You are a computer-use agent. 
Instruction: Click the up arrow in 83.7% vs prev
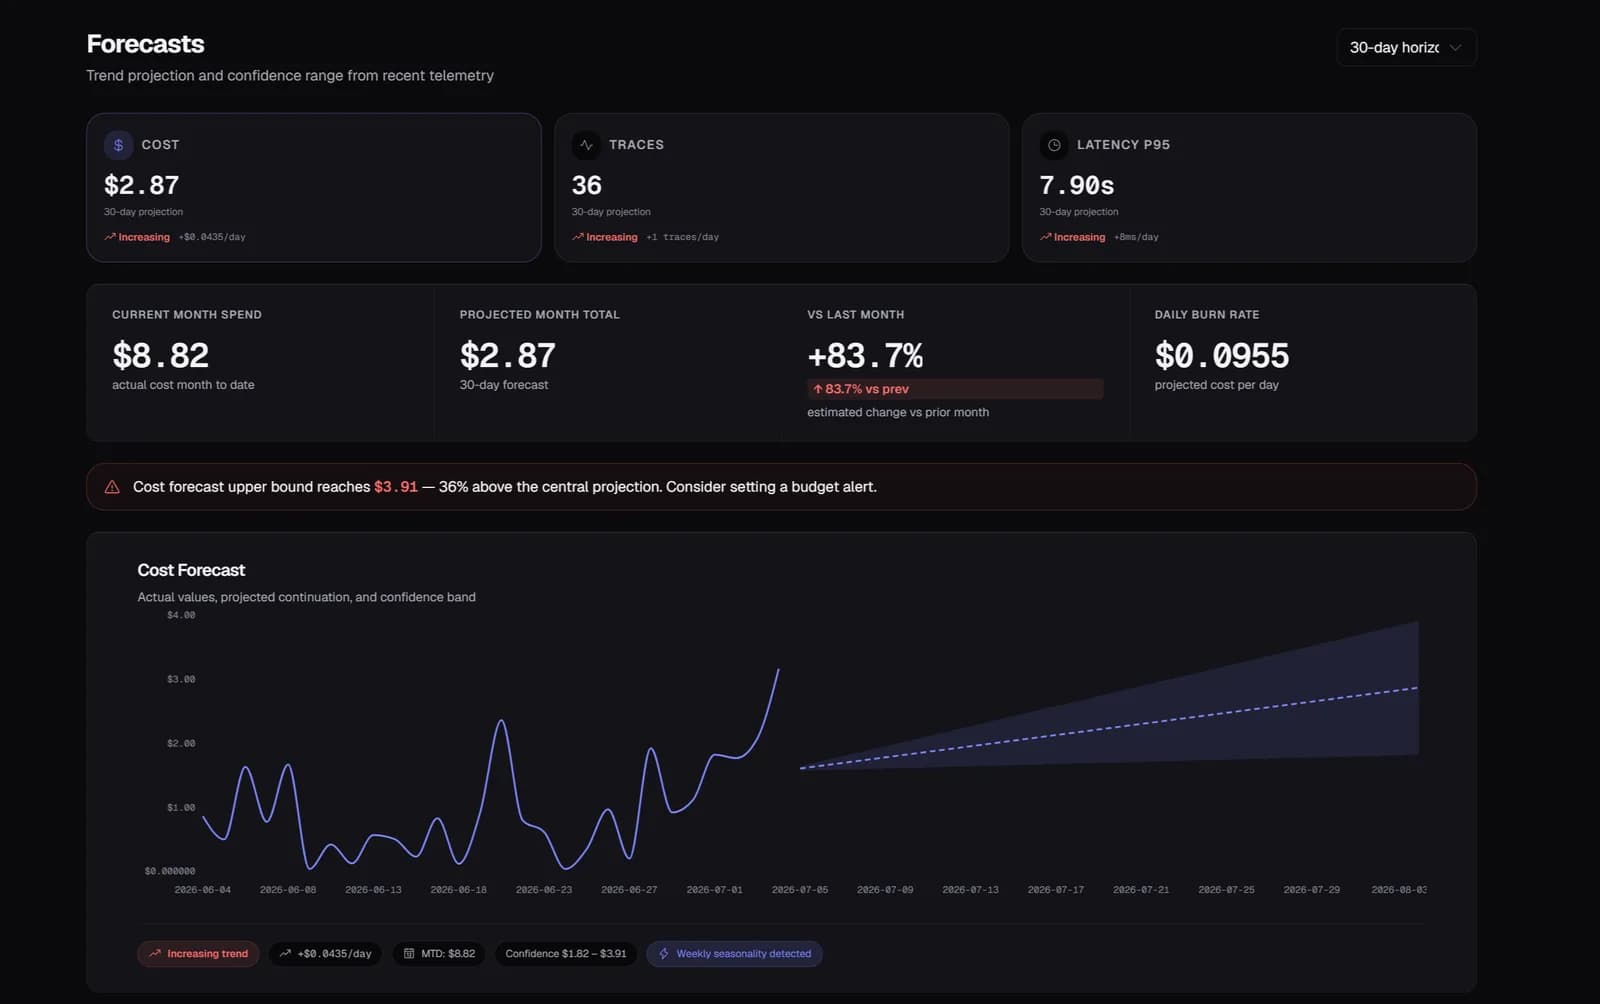[x=818, y=389]
